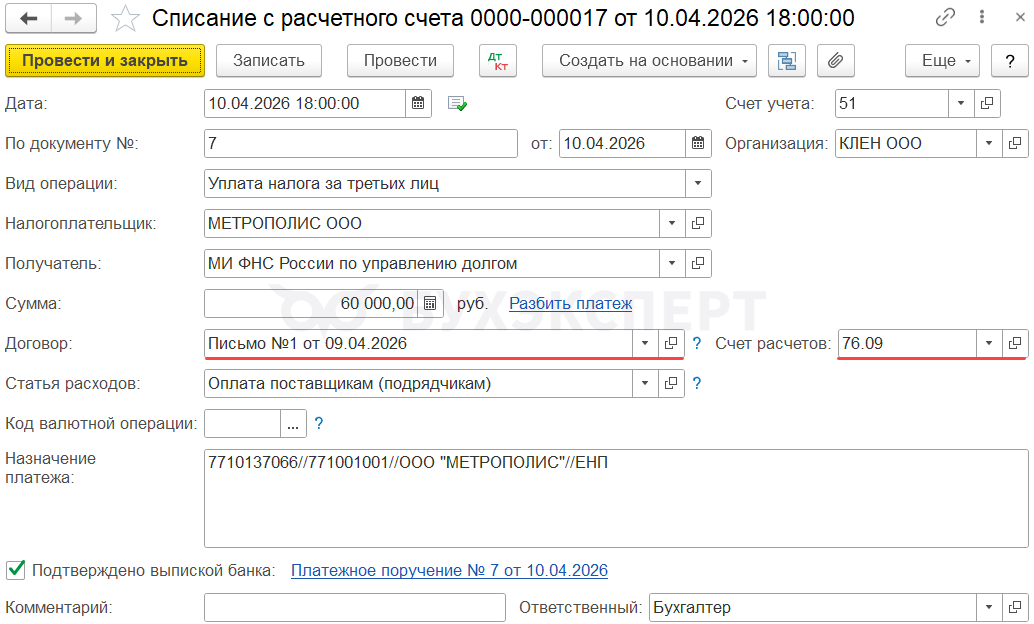Open the document structure icon

(x=787, y=61)
